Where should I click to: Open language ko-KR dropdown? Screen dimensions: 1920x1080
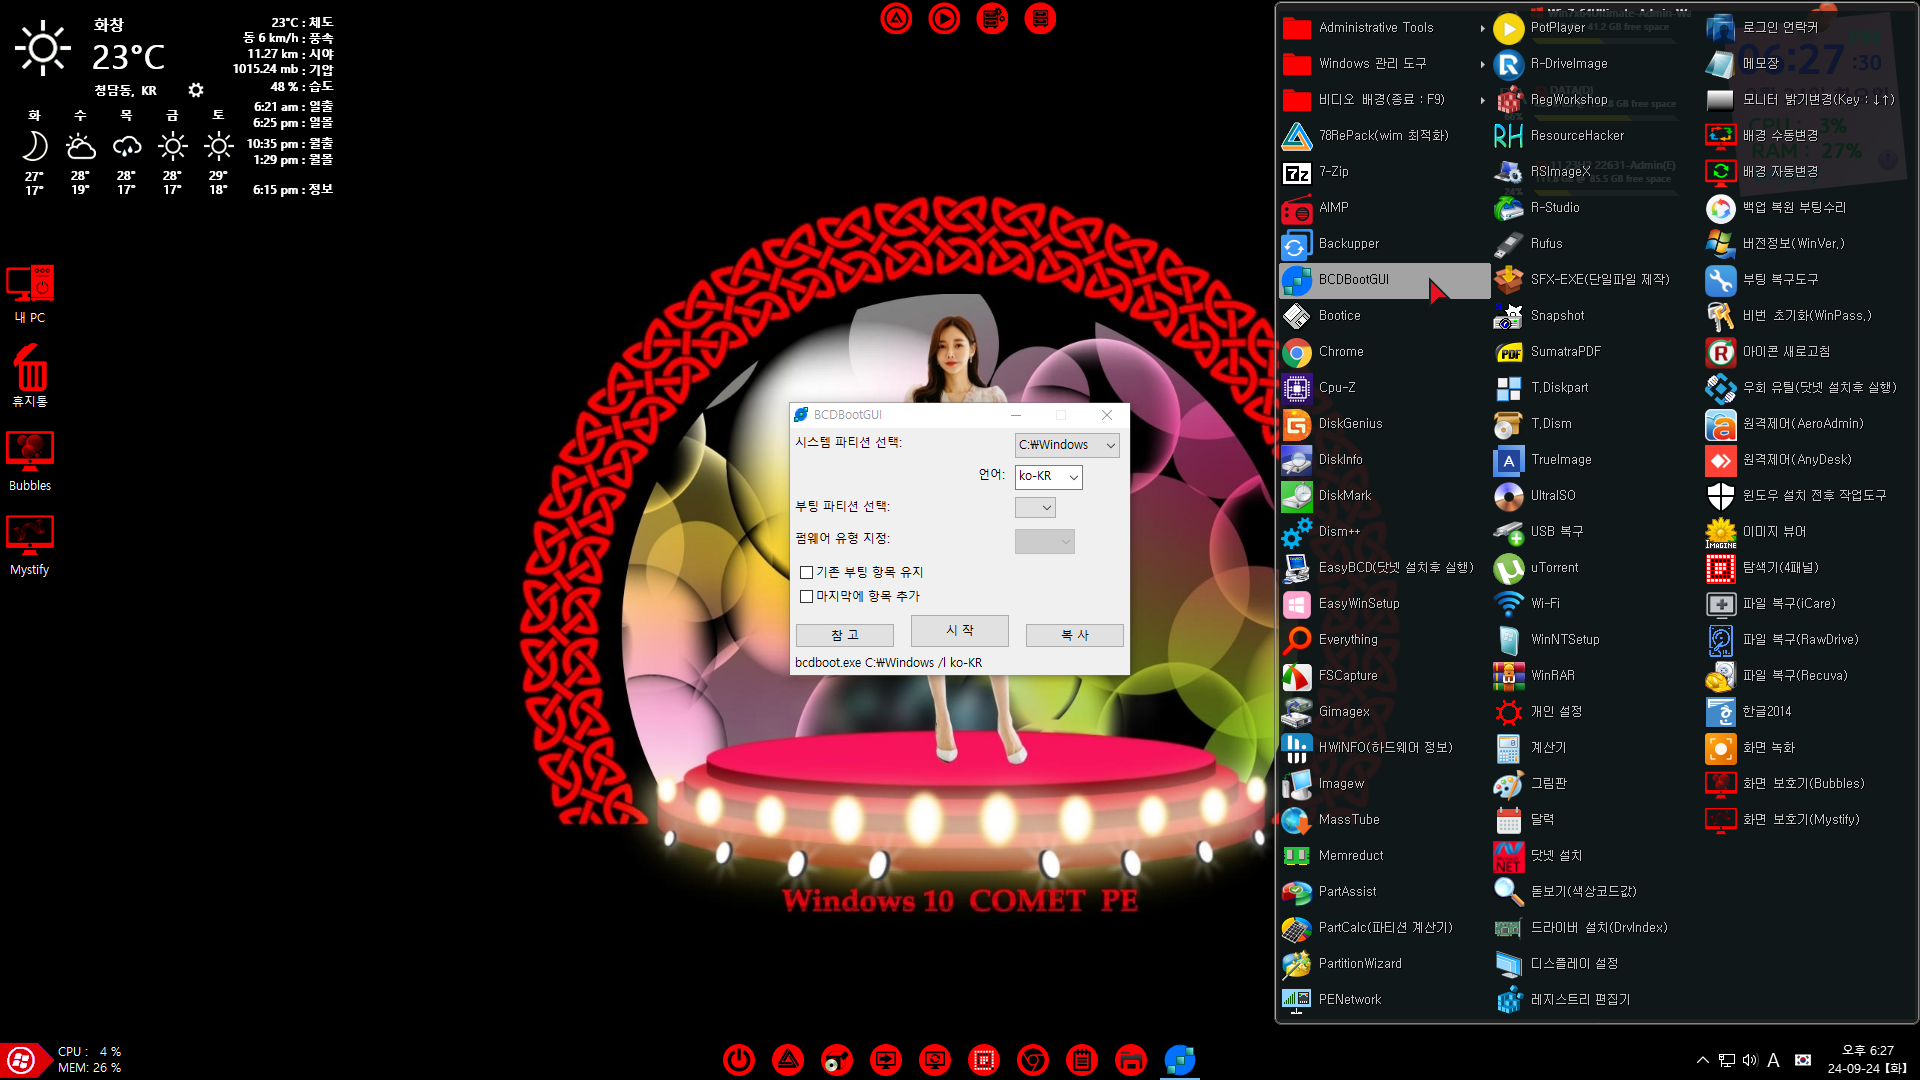tap(1048, 477)
